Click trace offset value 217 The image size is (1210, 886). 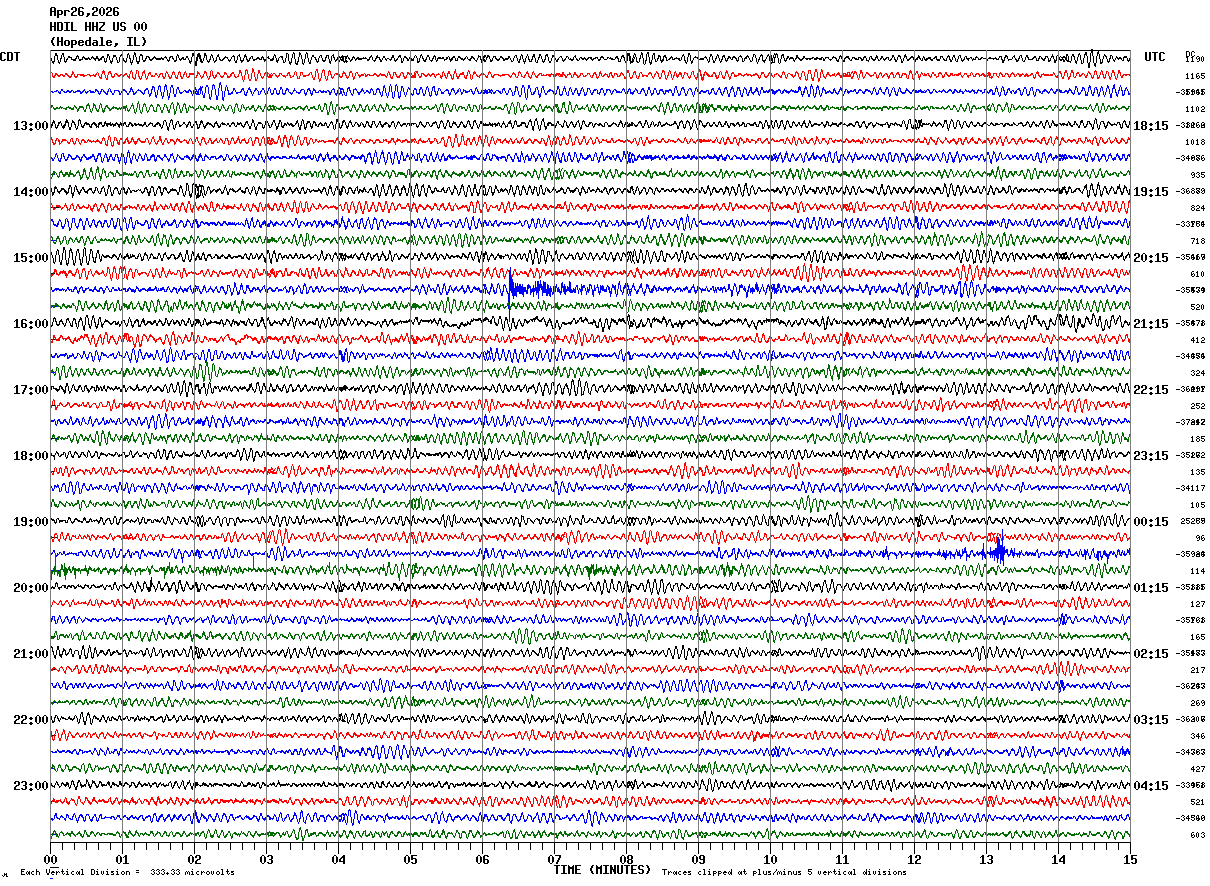click(1197, 670)
